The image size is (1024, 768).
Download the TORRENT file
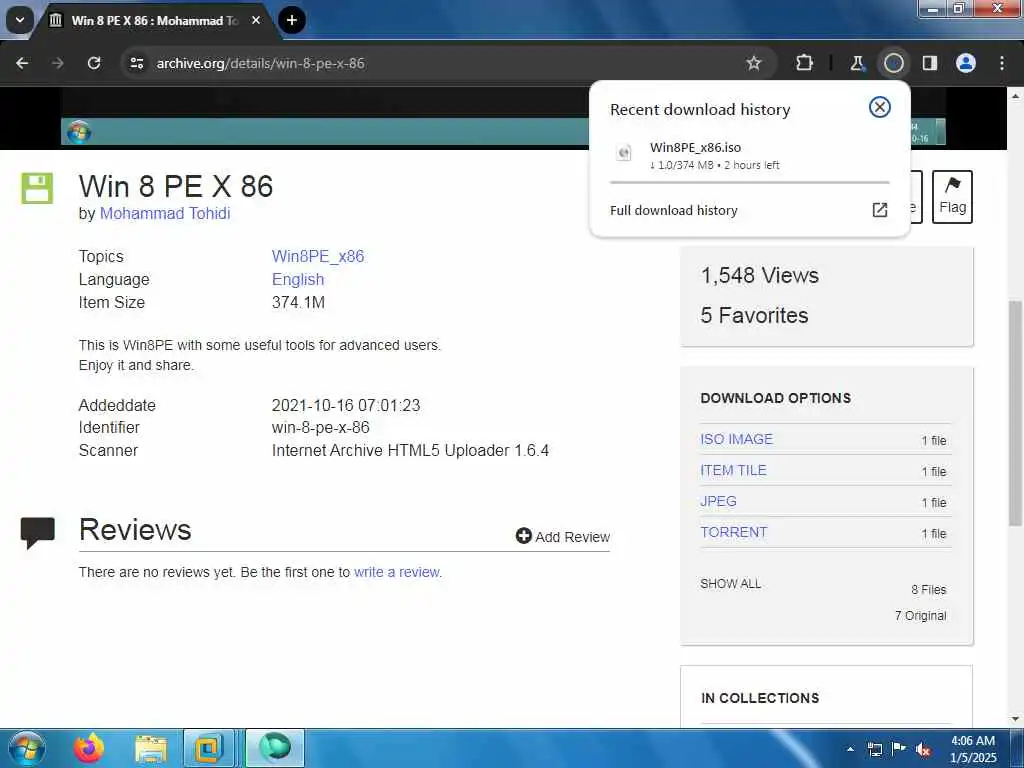click(733, 532)
